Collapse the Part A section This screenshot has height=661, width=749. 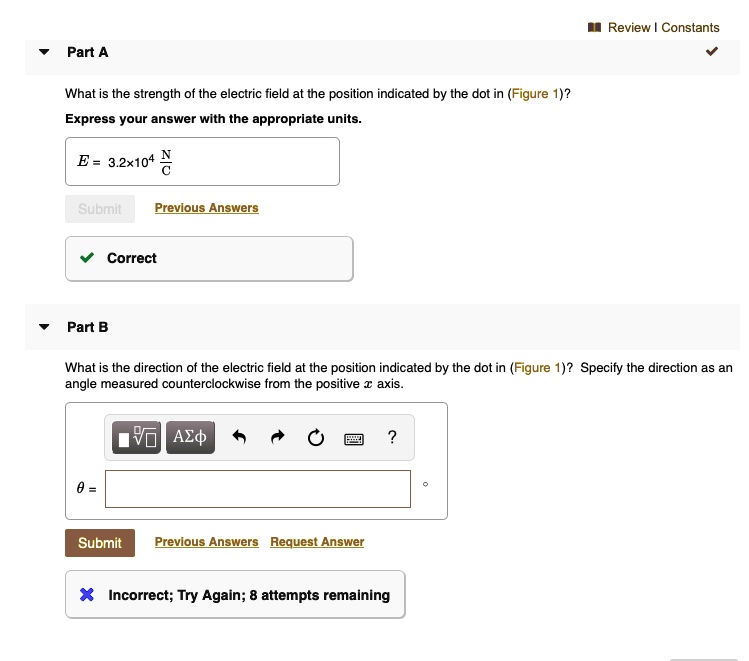(x=44, y=52)
